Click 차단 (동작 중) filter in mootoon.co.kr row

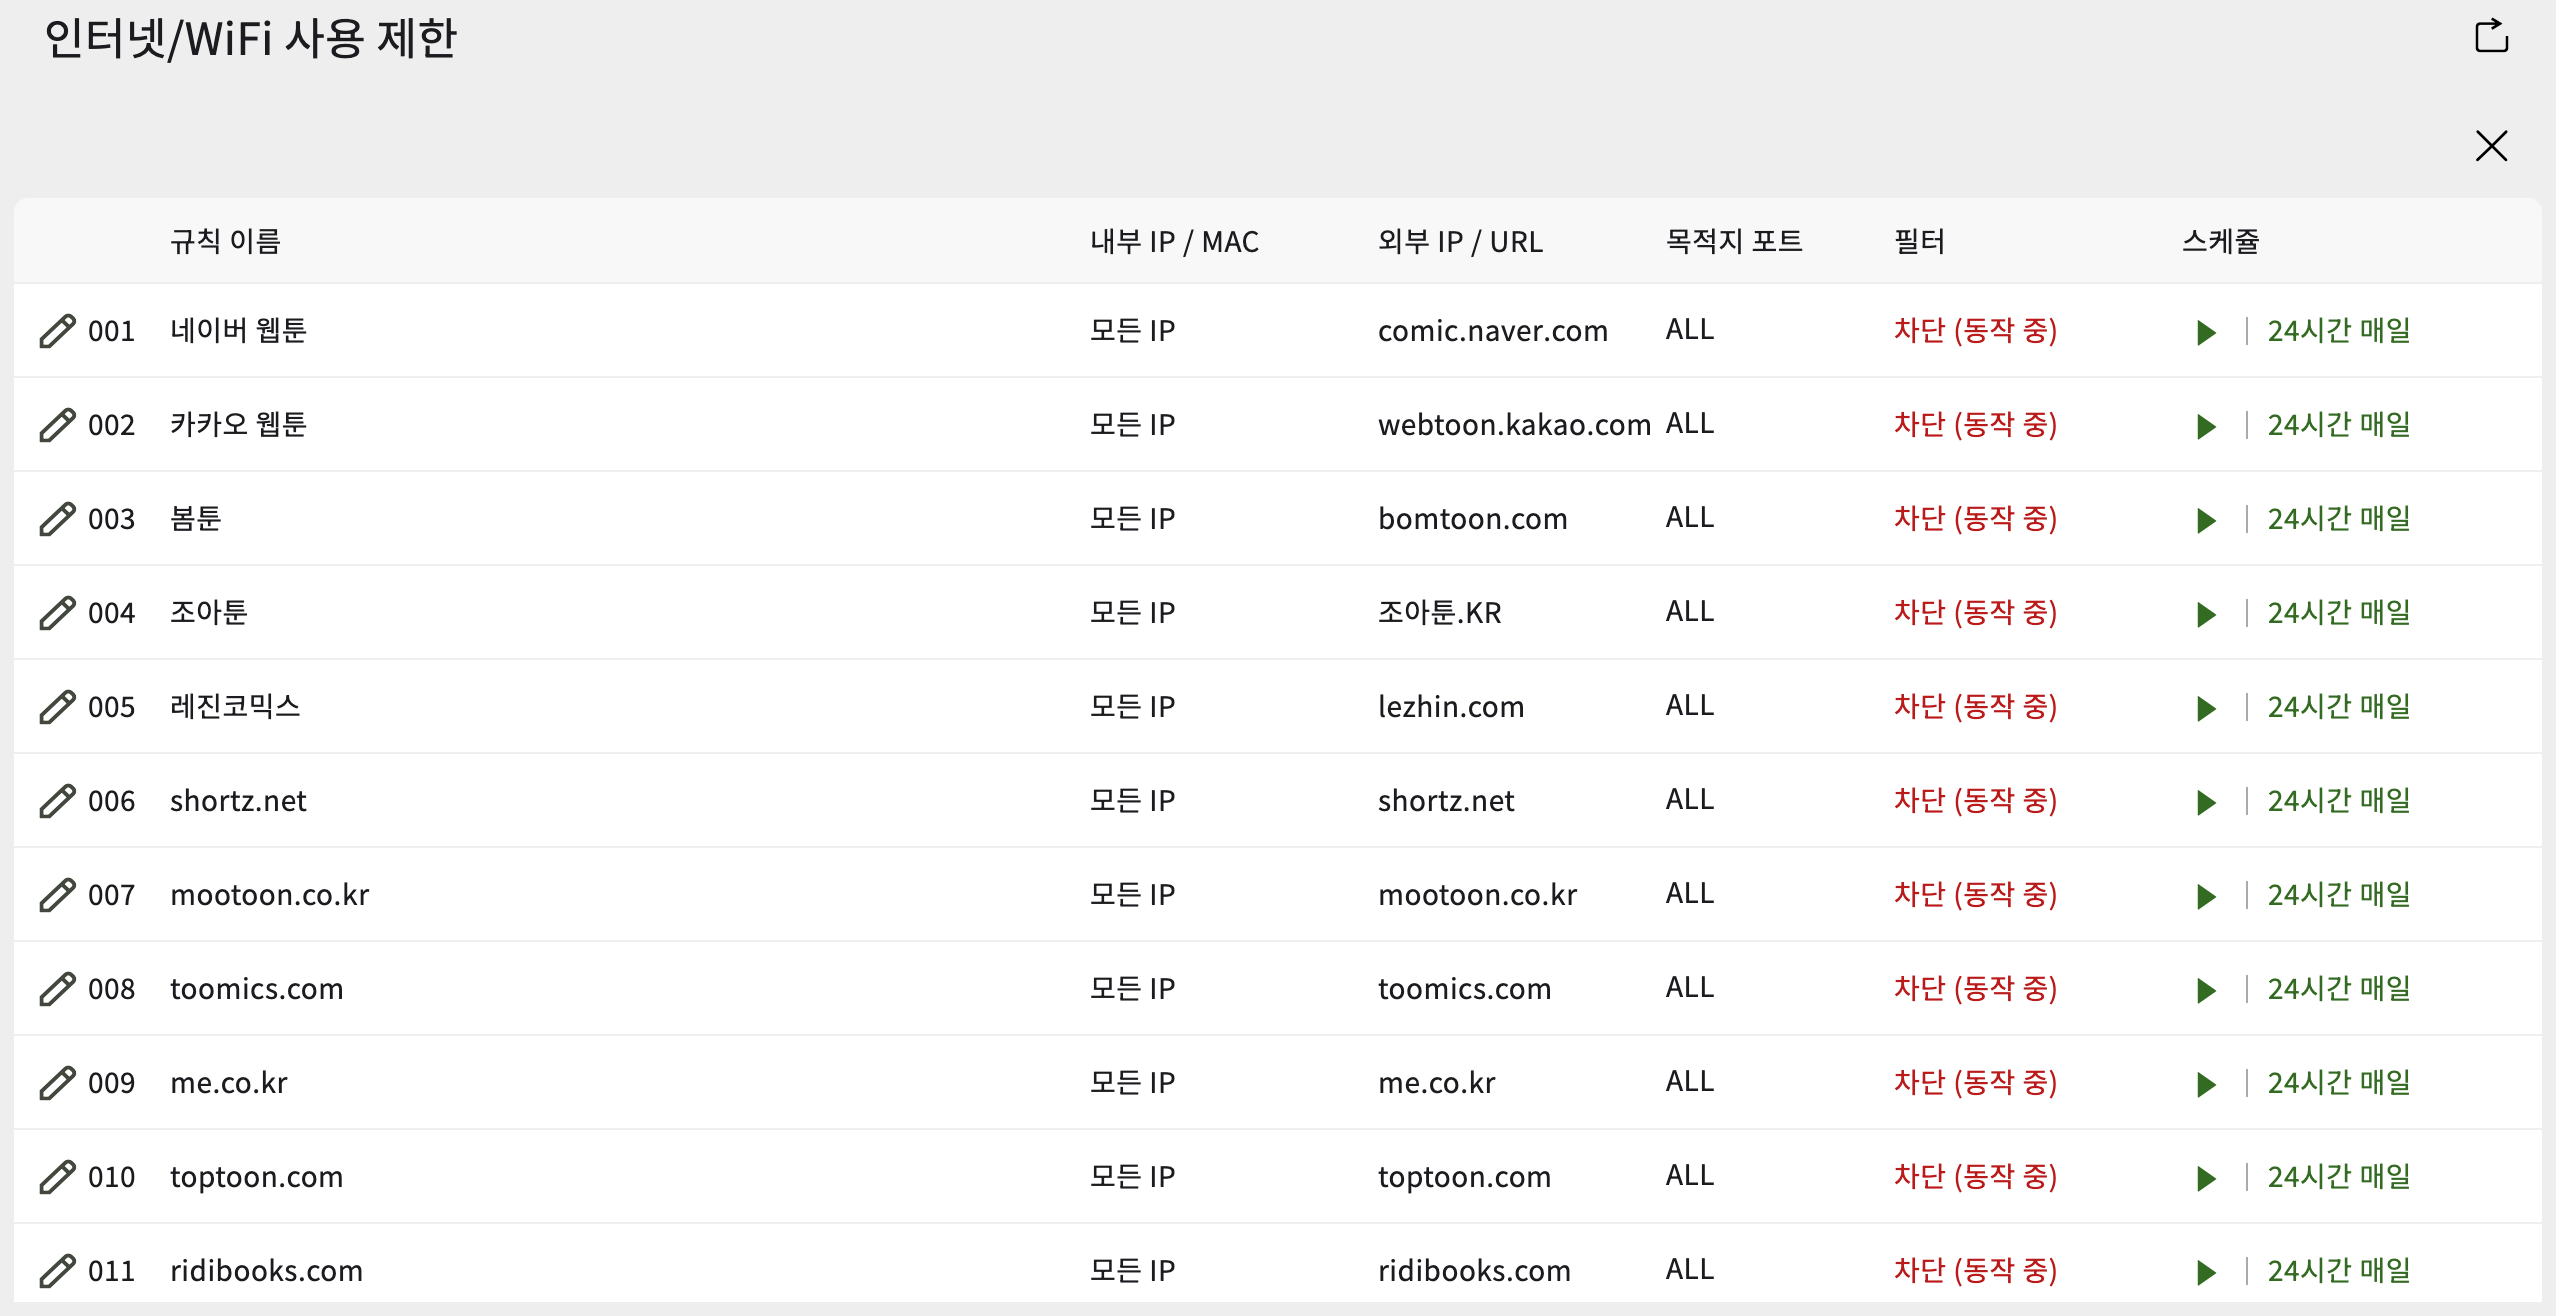click(x=1975, y=894)
